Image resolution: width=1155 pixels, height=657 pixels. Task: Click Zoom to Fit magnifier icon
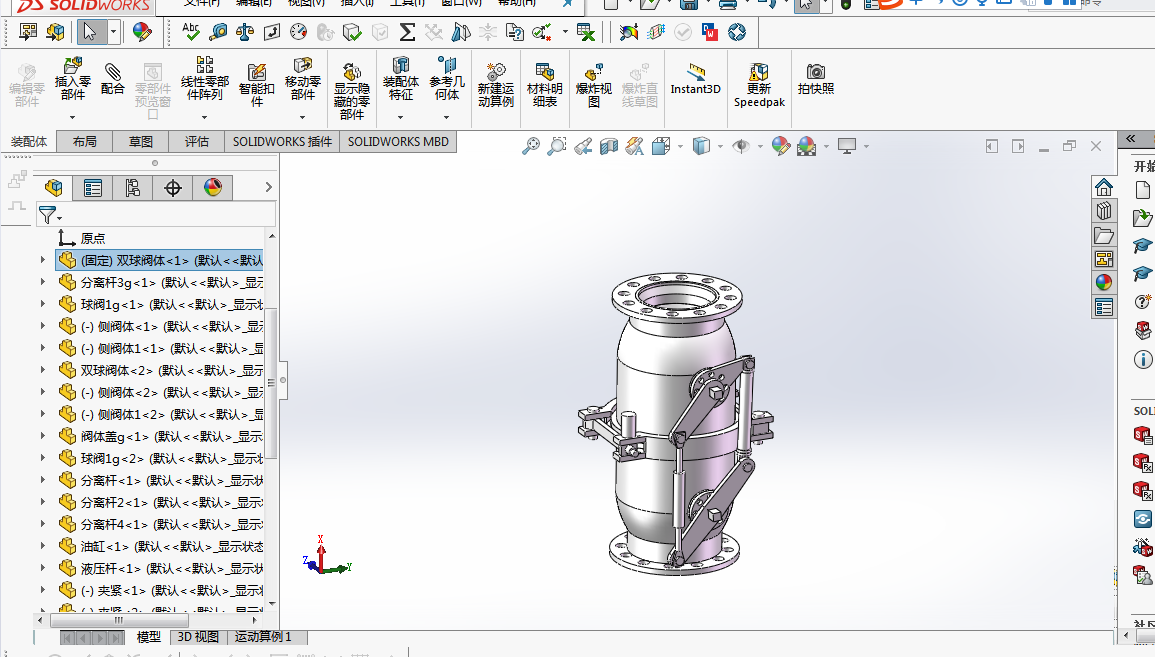530,146
